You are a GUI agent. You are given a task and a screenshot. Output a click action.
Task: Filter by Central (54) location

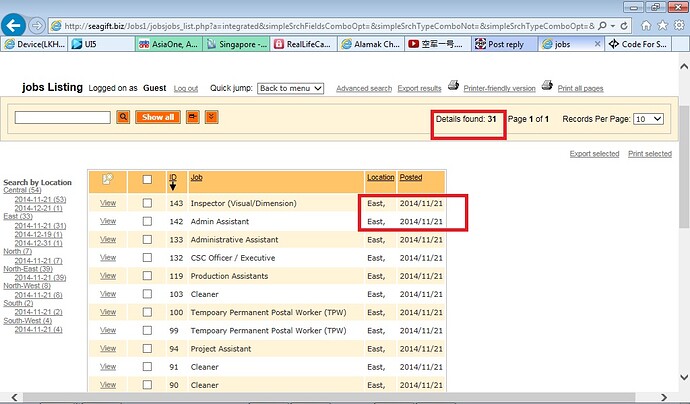[x=22, y=190]
